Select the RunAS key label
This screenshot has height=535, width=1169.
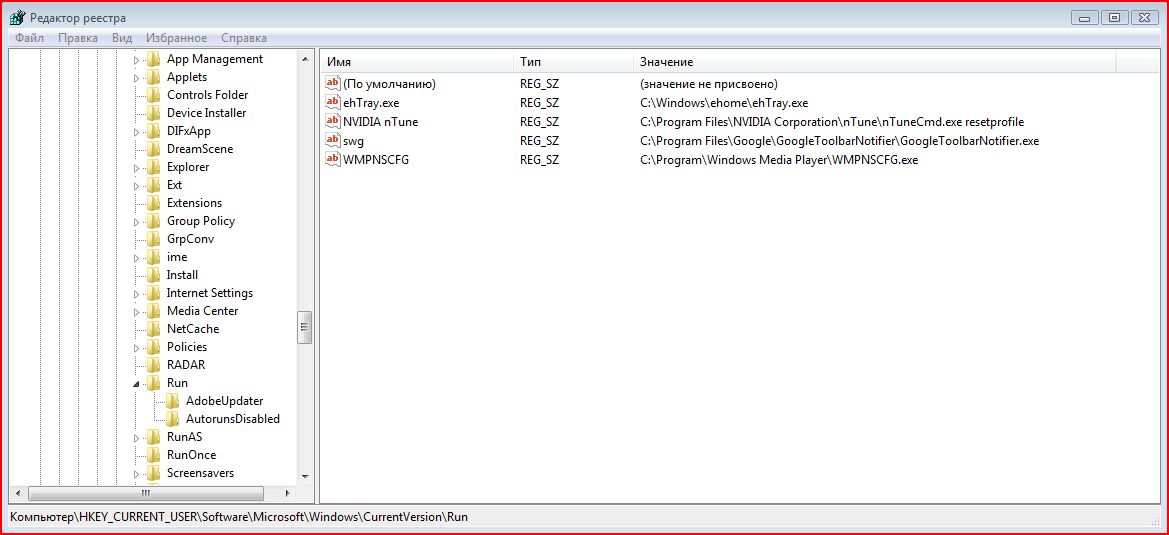(x=184, y=437)
